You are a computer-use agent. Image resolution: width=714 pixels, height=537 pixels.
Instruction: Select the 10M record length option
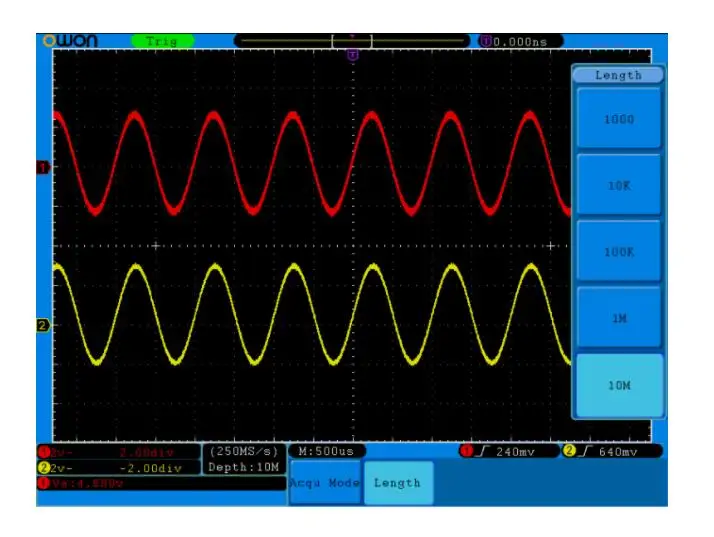(619, 385)
